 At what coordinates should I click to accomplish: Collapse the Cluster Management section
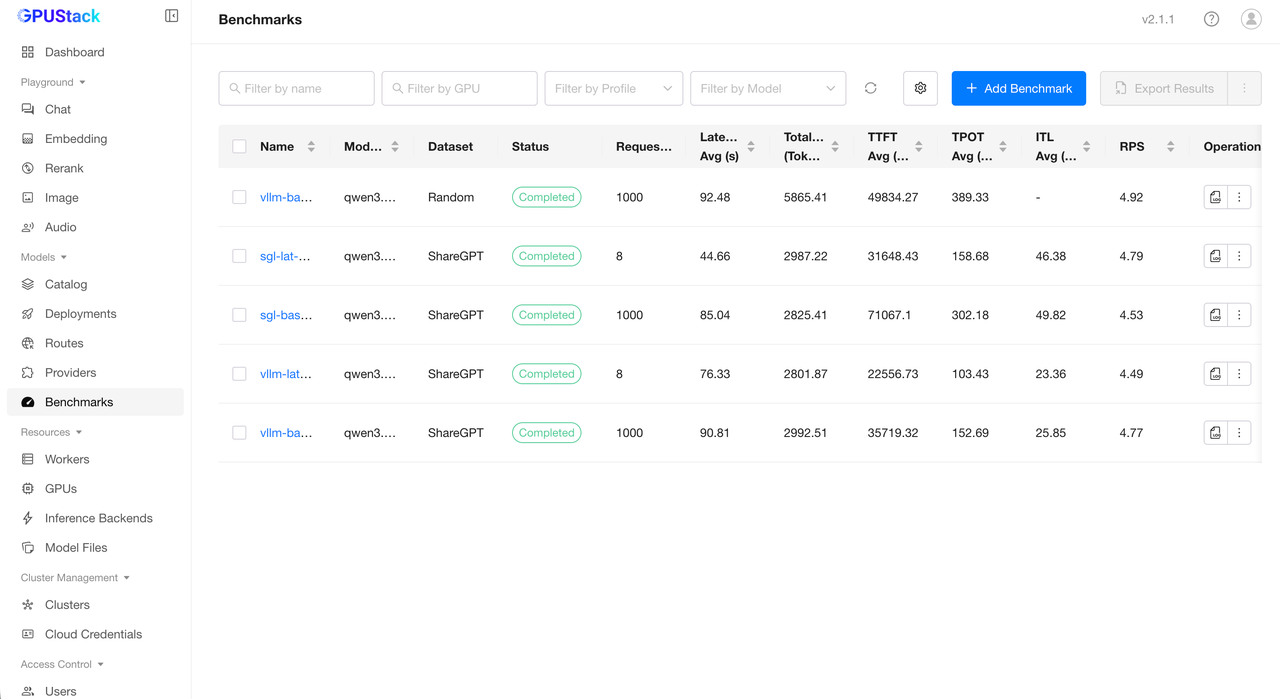75,578
